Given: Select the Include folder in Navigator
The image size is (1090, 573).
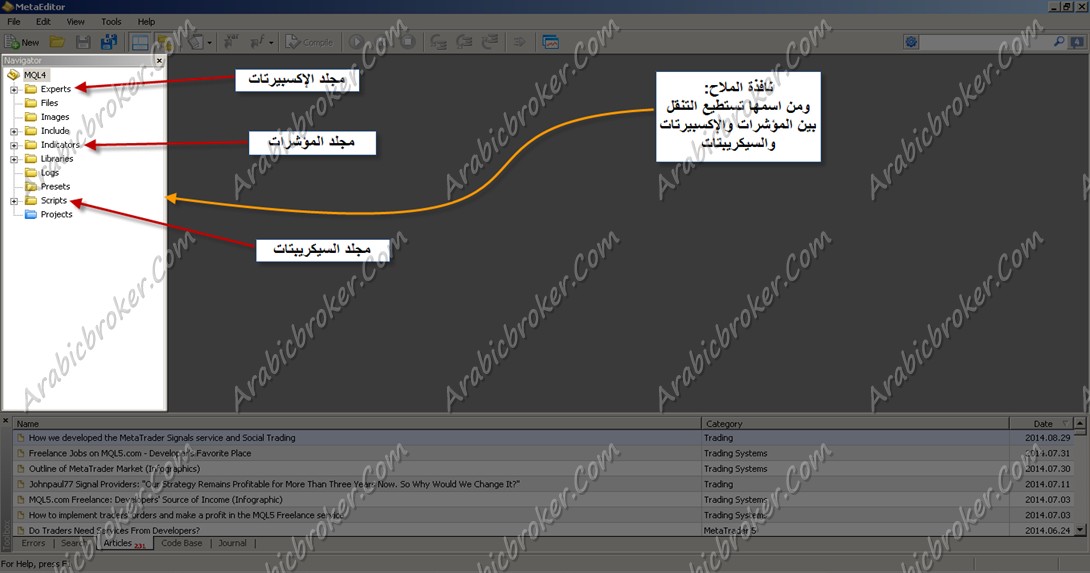Looking at the screenshot, I should (55, 131).
